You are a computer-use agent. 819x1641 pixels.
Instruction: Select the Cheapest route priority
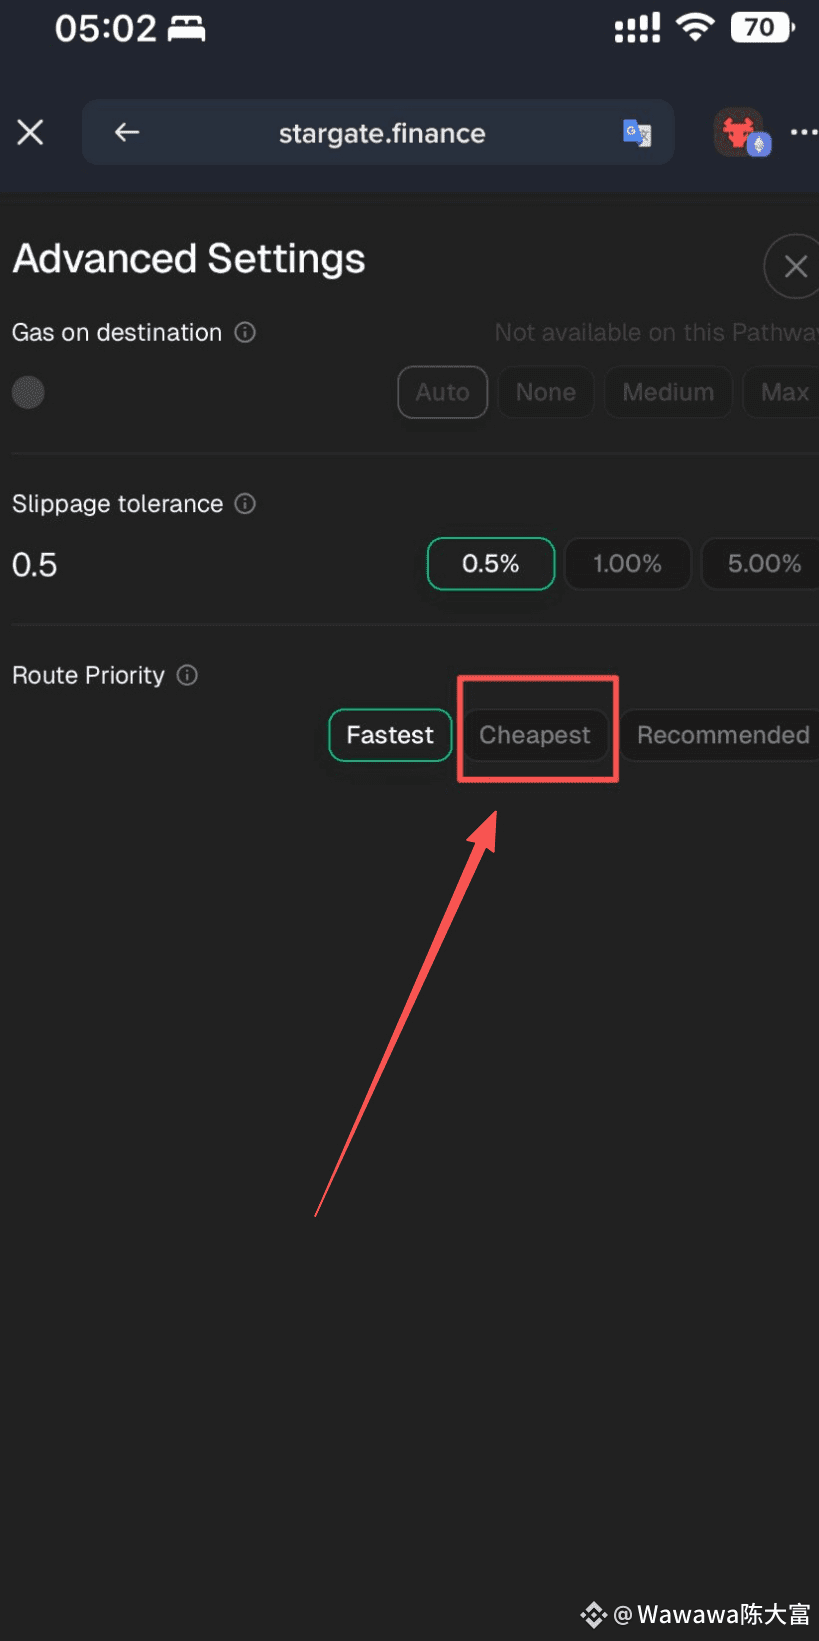pyautogui.click(x=535, y=735)
